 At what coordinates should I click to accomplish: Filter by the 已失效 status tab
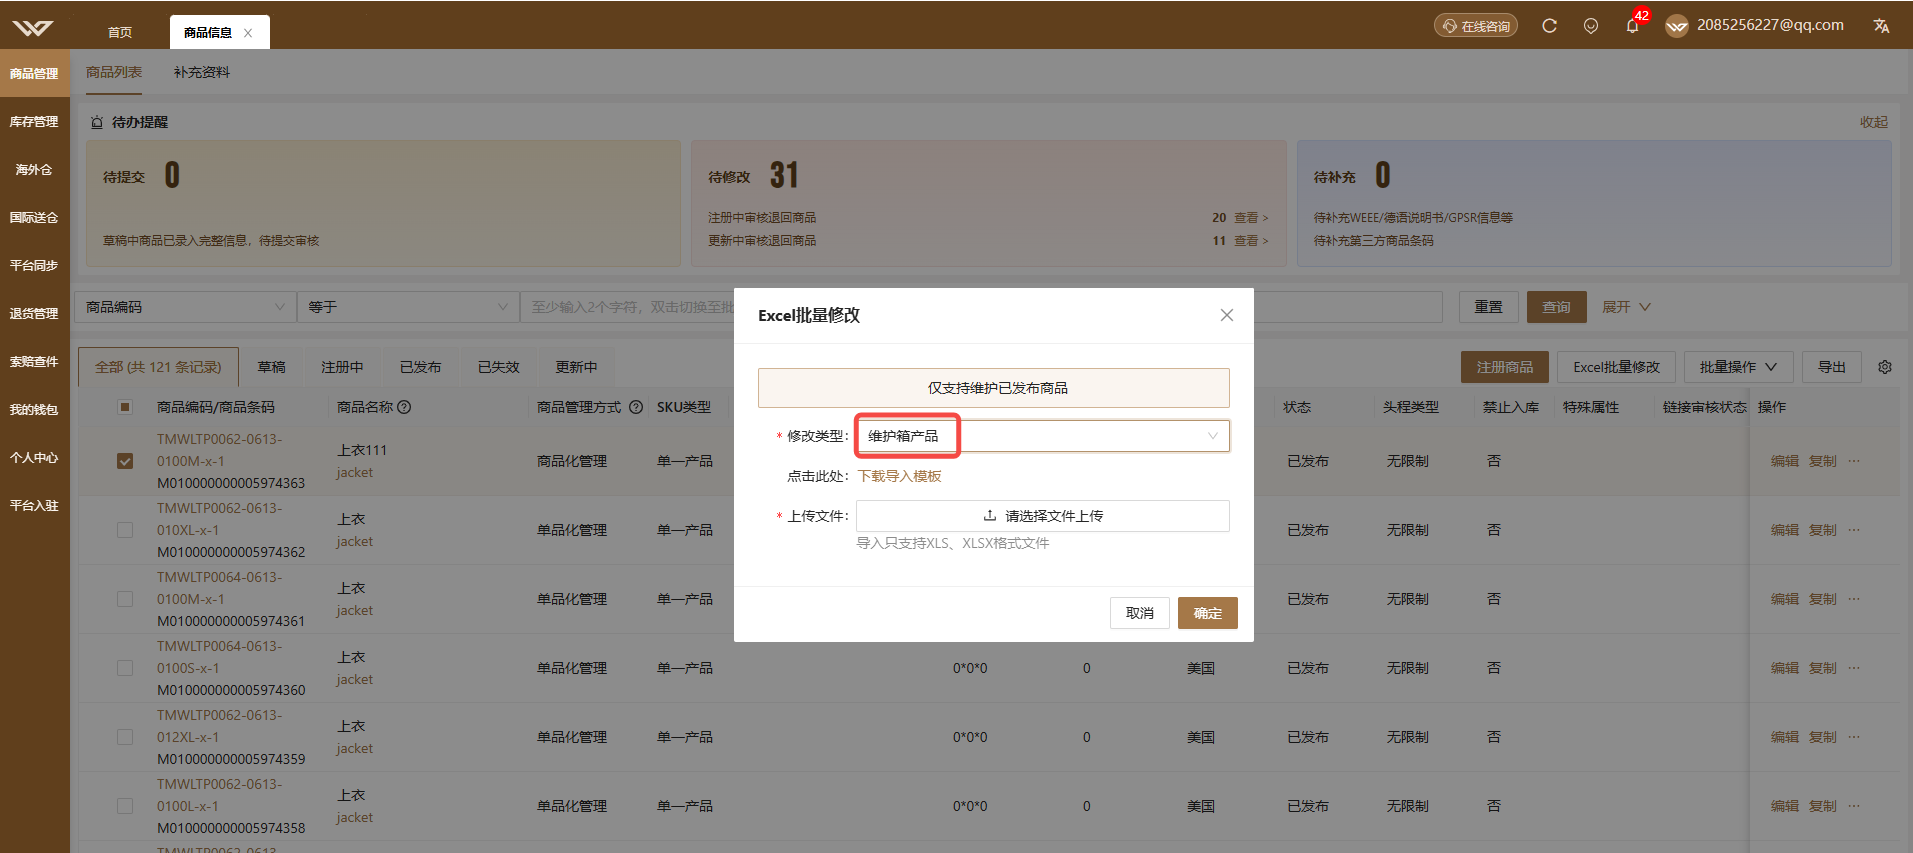(499, 367)
